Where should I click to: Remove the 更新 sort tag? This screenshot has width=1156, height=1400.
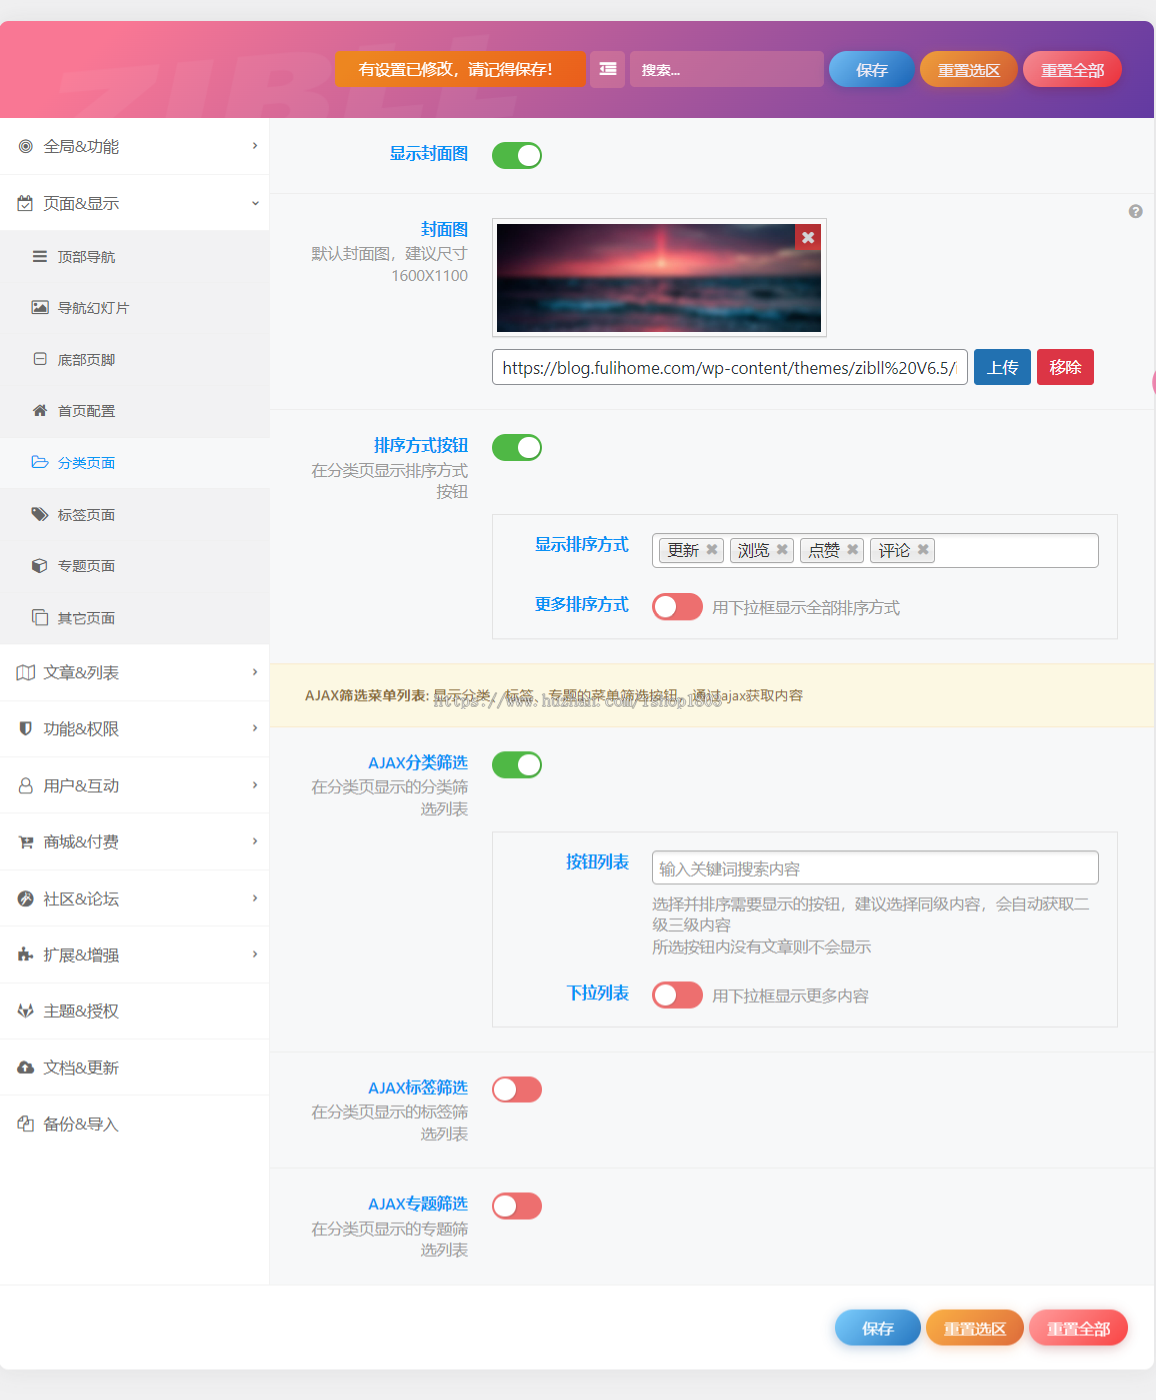coord(712,549)
